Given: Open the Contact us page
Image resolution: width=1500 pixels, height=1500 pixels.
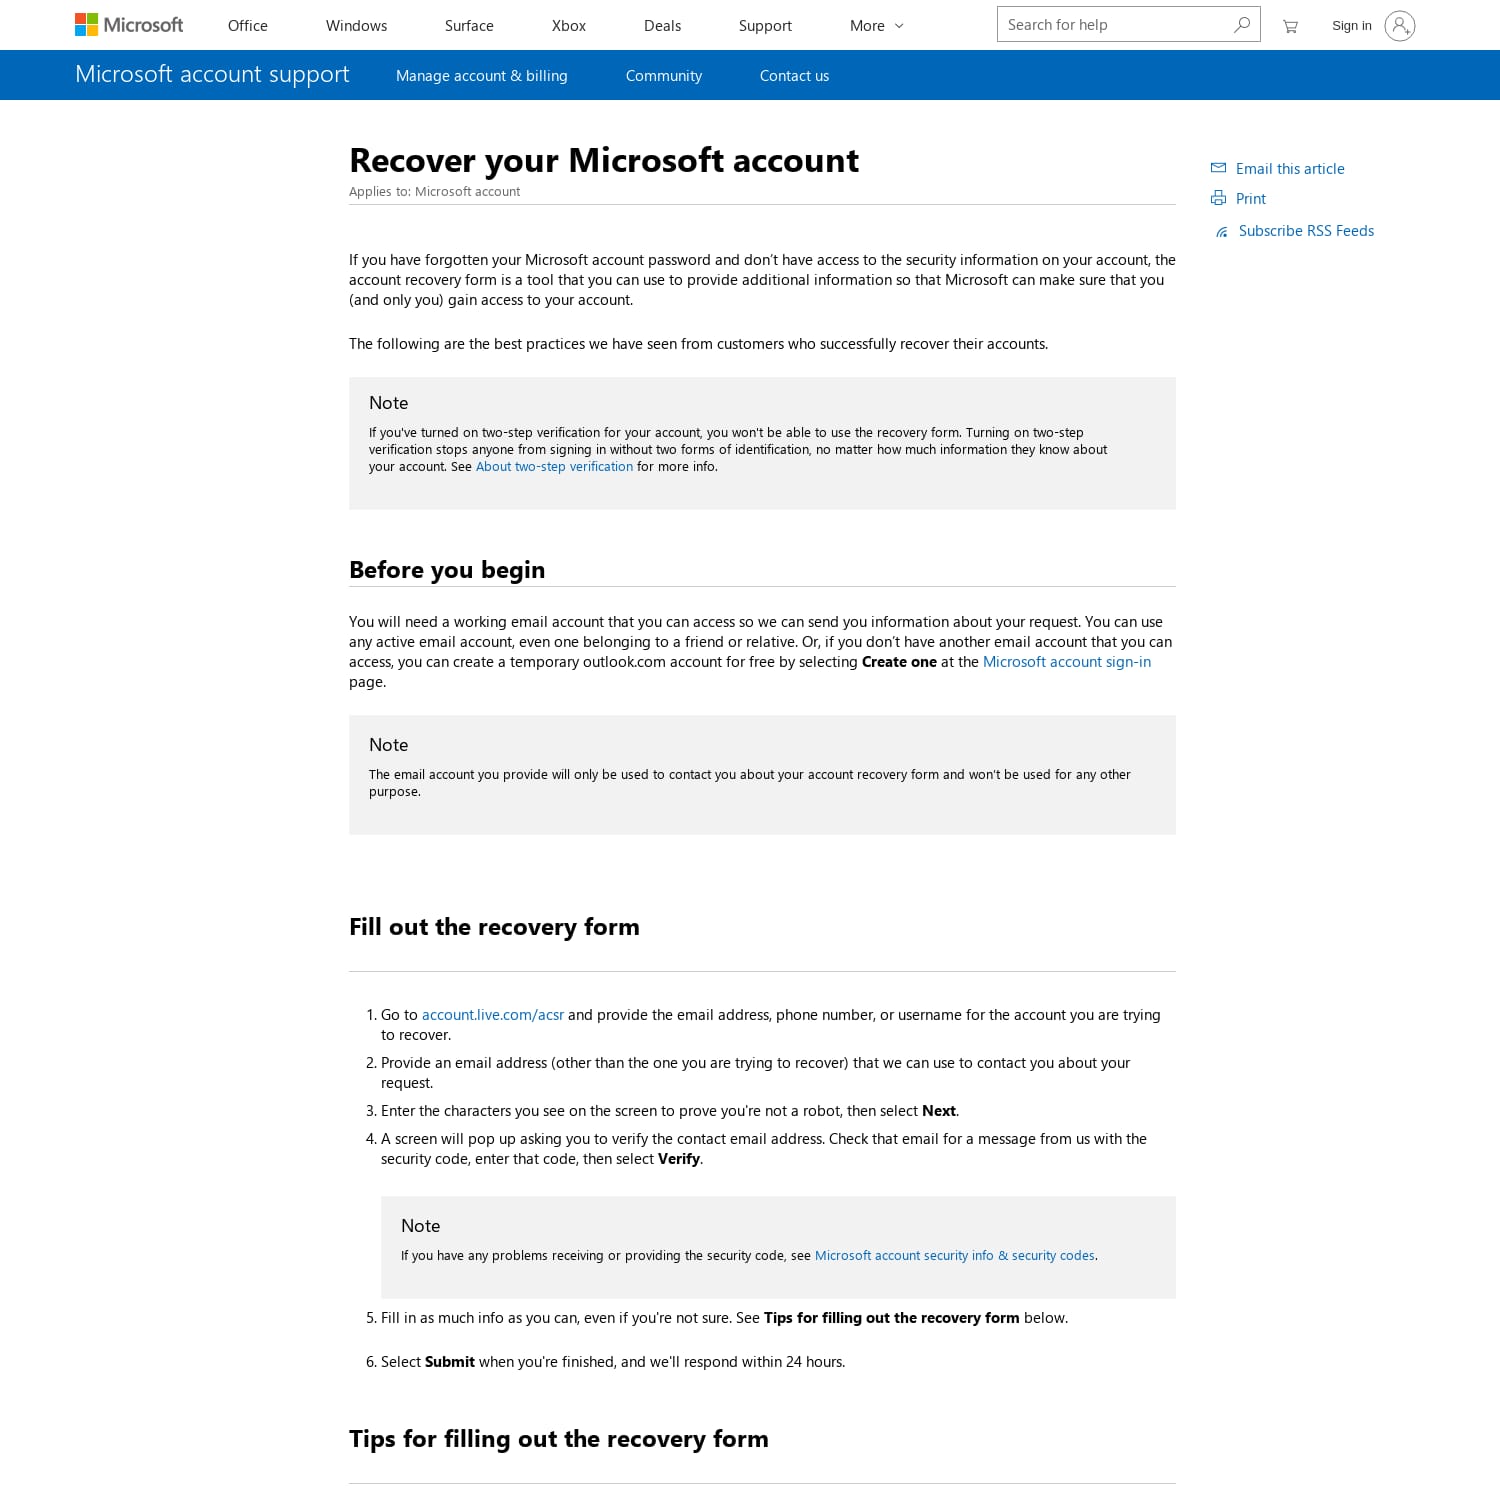Looking at the screenshot, I should (x=794, y=76).
